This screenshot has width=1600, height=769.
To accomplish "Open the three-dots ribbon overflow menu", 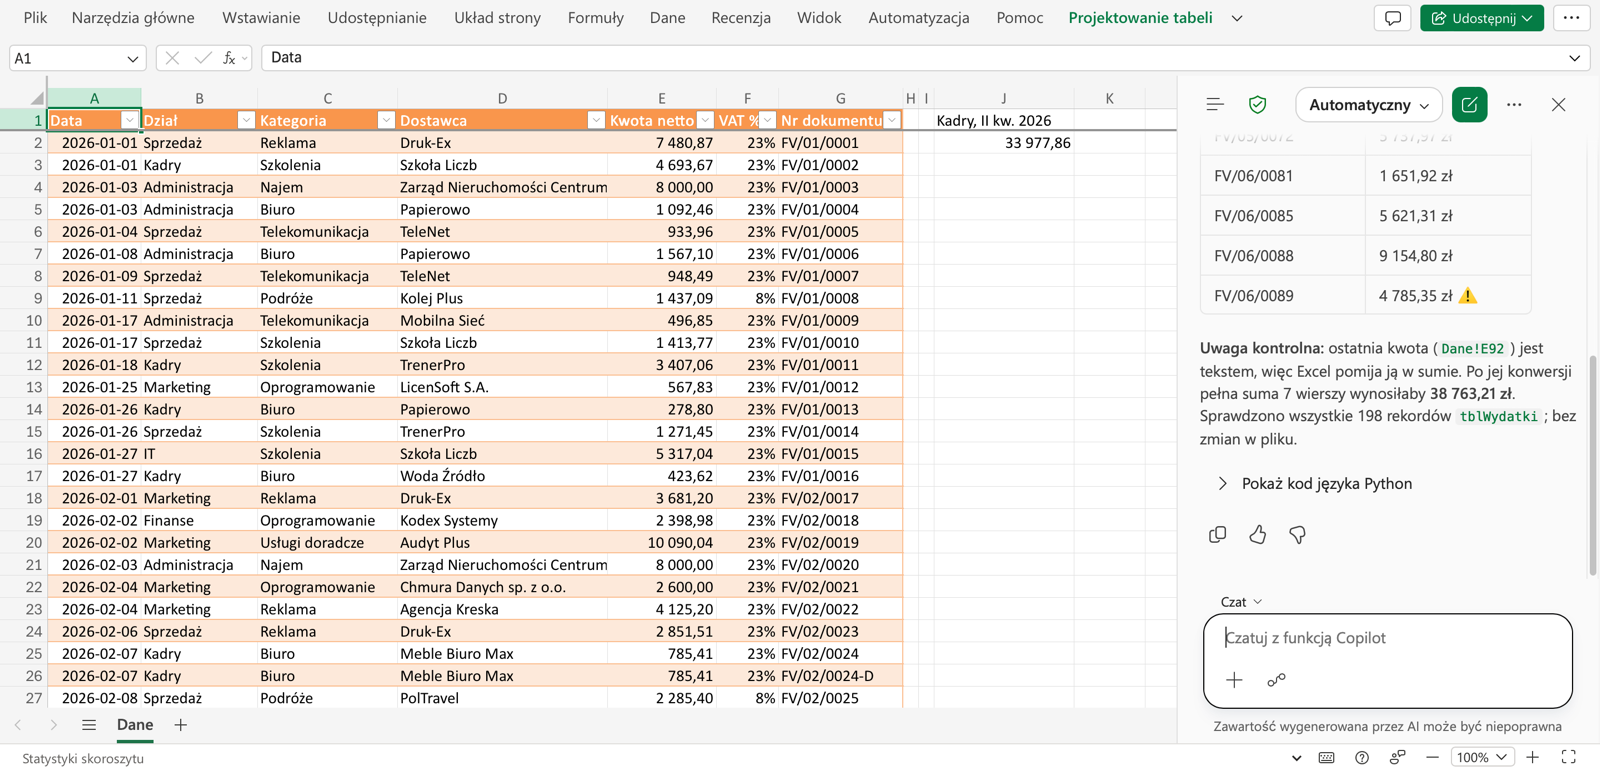I will click(1571, 18).
